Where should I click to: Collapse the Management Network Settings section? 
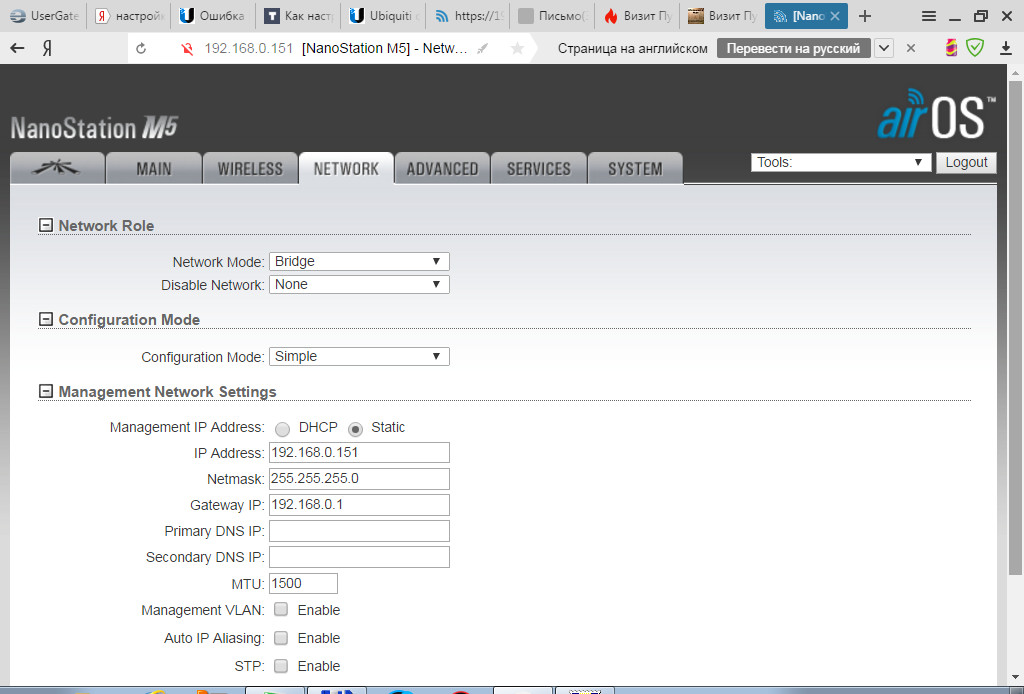(x=46, y=391)
